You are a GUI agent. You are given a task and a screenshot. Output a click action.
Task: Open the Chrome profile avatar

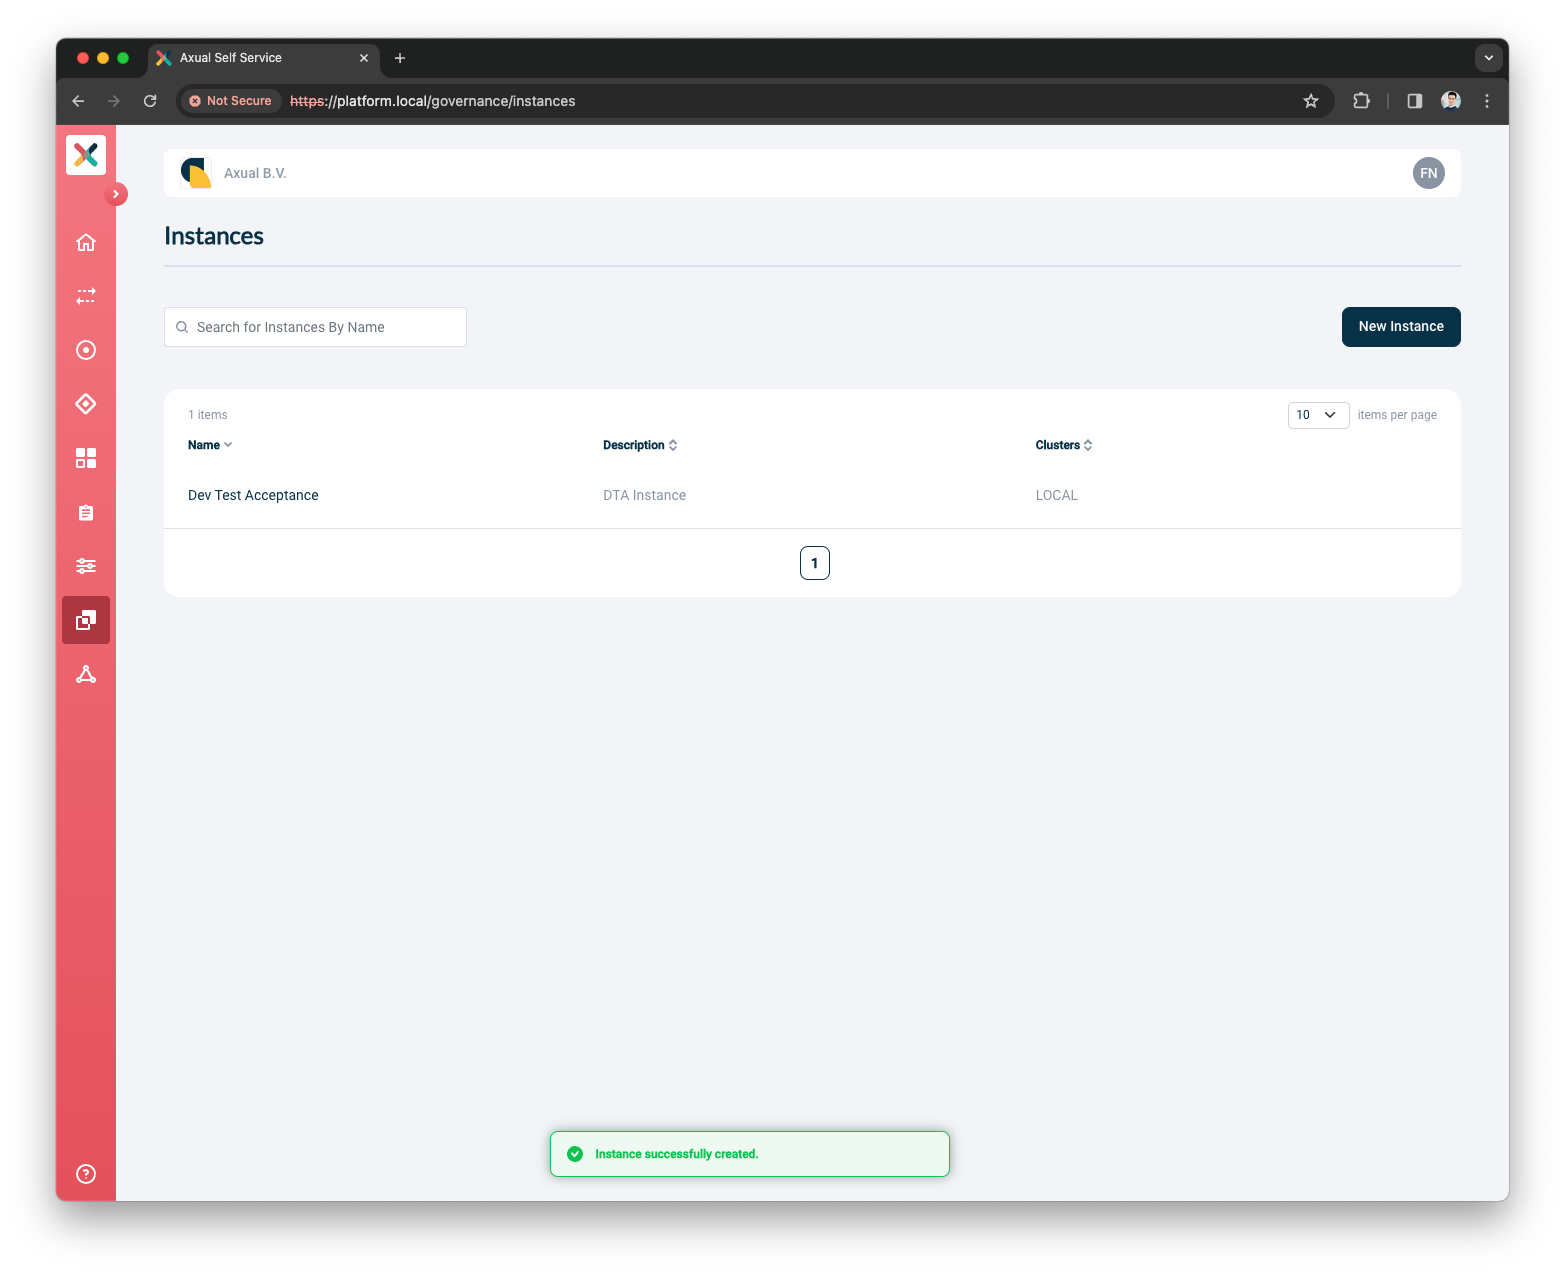pyautogui.click(x=1451, y=101)
